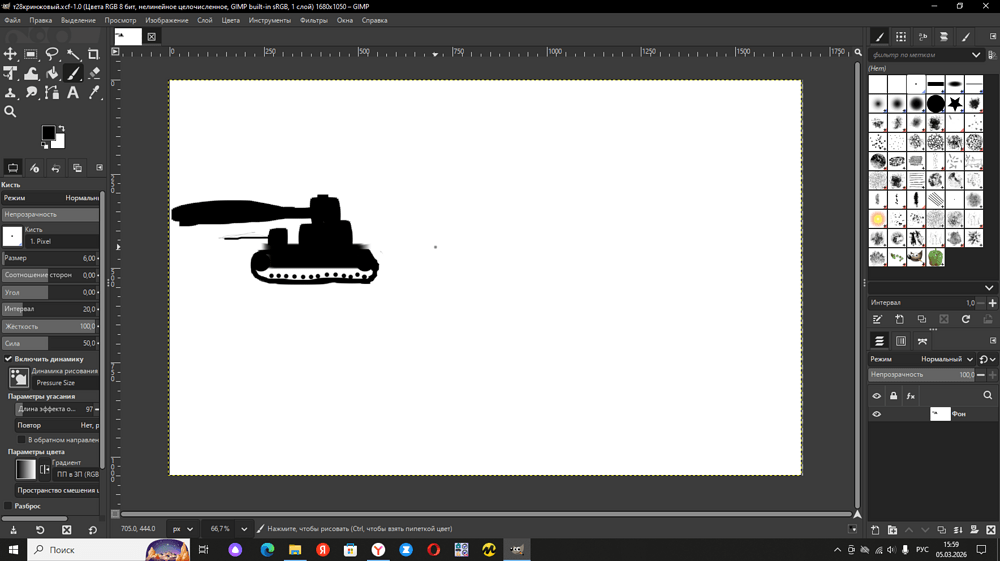
Task: Select the Free Select lasso tool
Action: (x=52, y=54)
